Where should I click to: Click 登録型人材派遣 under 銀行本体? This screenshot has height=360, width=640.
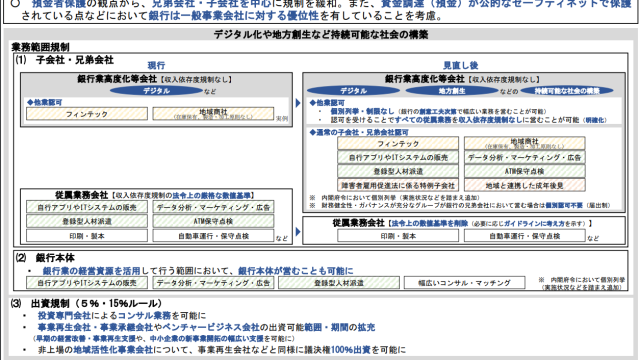[339, 282]
